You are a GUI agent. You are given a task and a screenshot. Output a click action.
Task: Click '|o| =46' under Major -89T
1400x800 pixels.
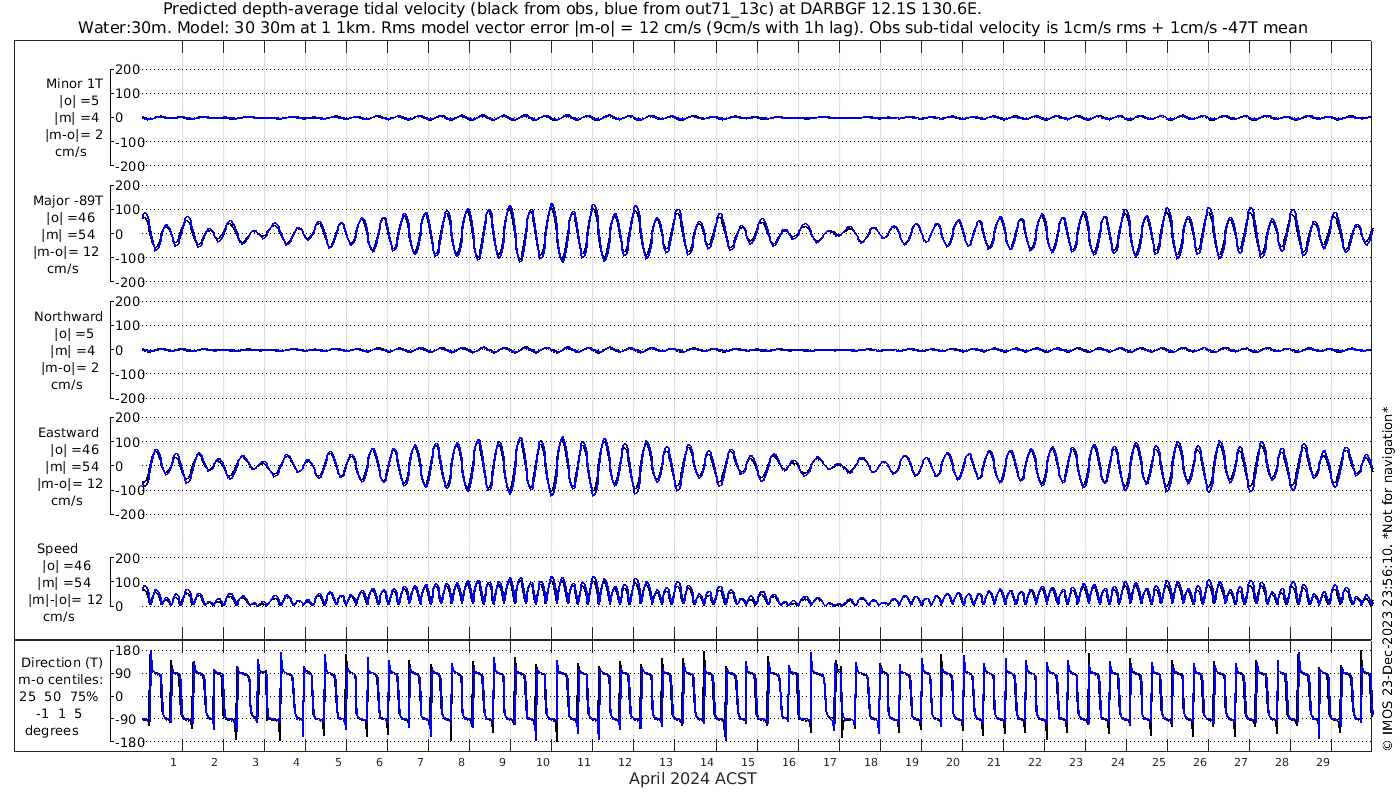pos(73,217)
